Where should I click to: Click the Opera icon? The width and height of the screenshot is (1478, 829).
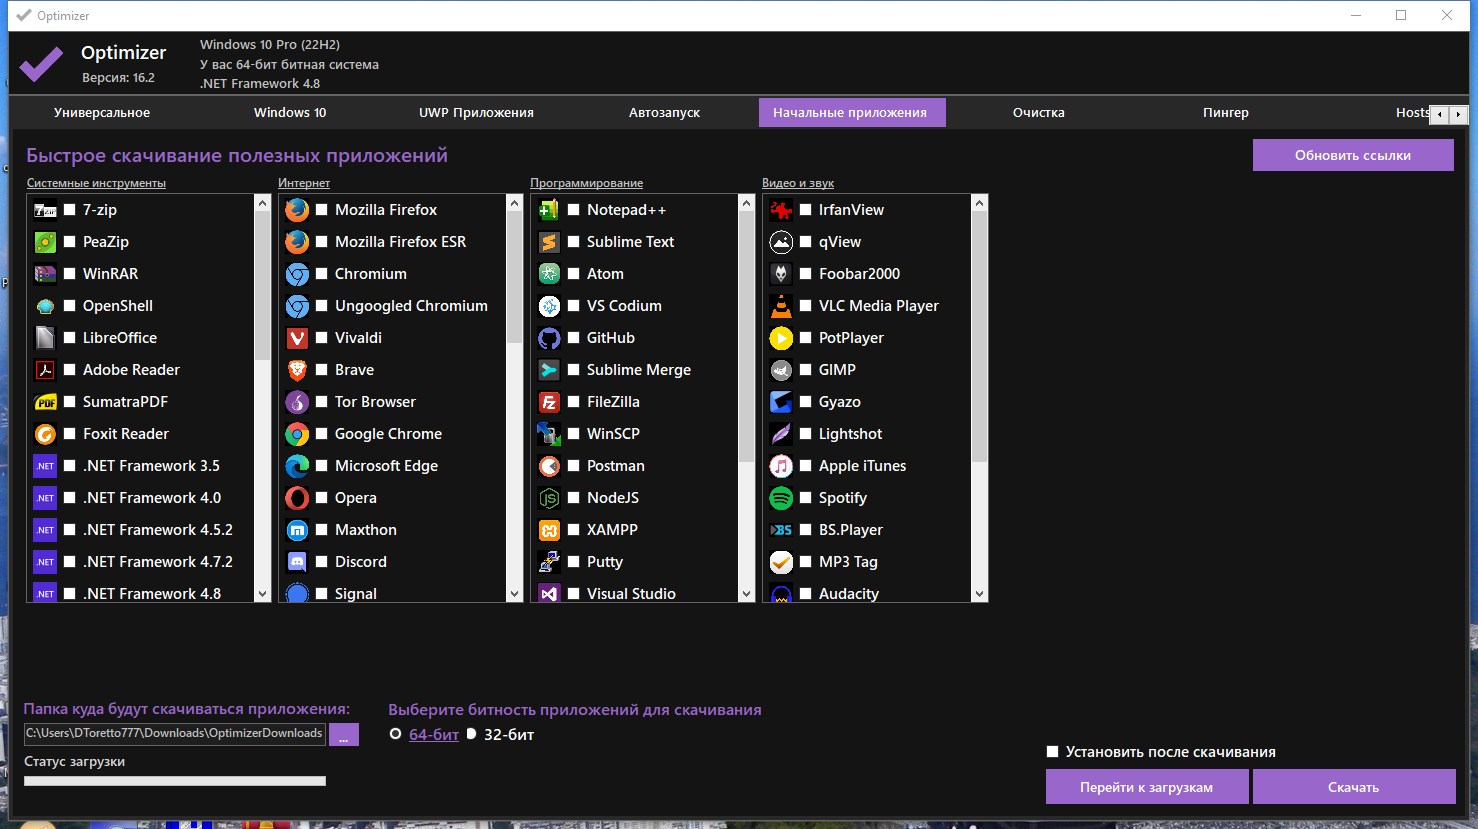pyautogui.click(x=297, y=498)
